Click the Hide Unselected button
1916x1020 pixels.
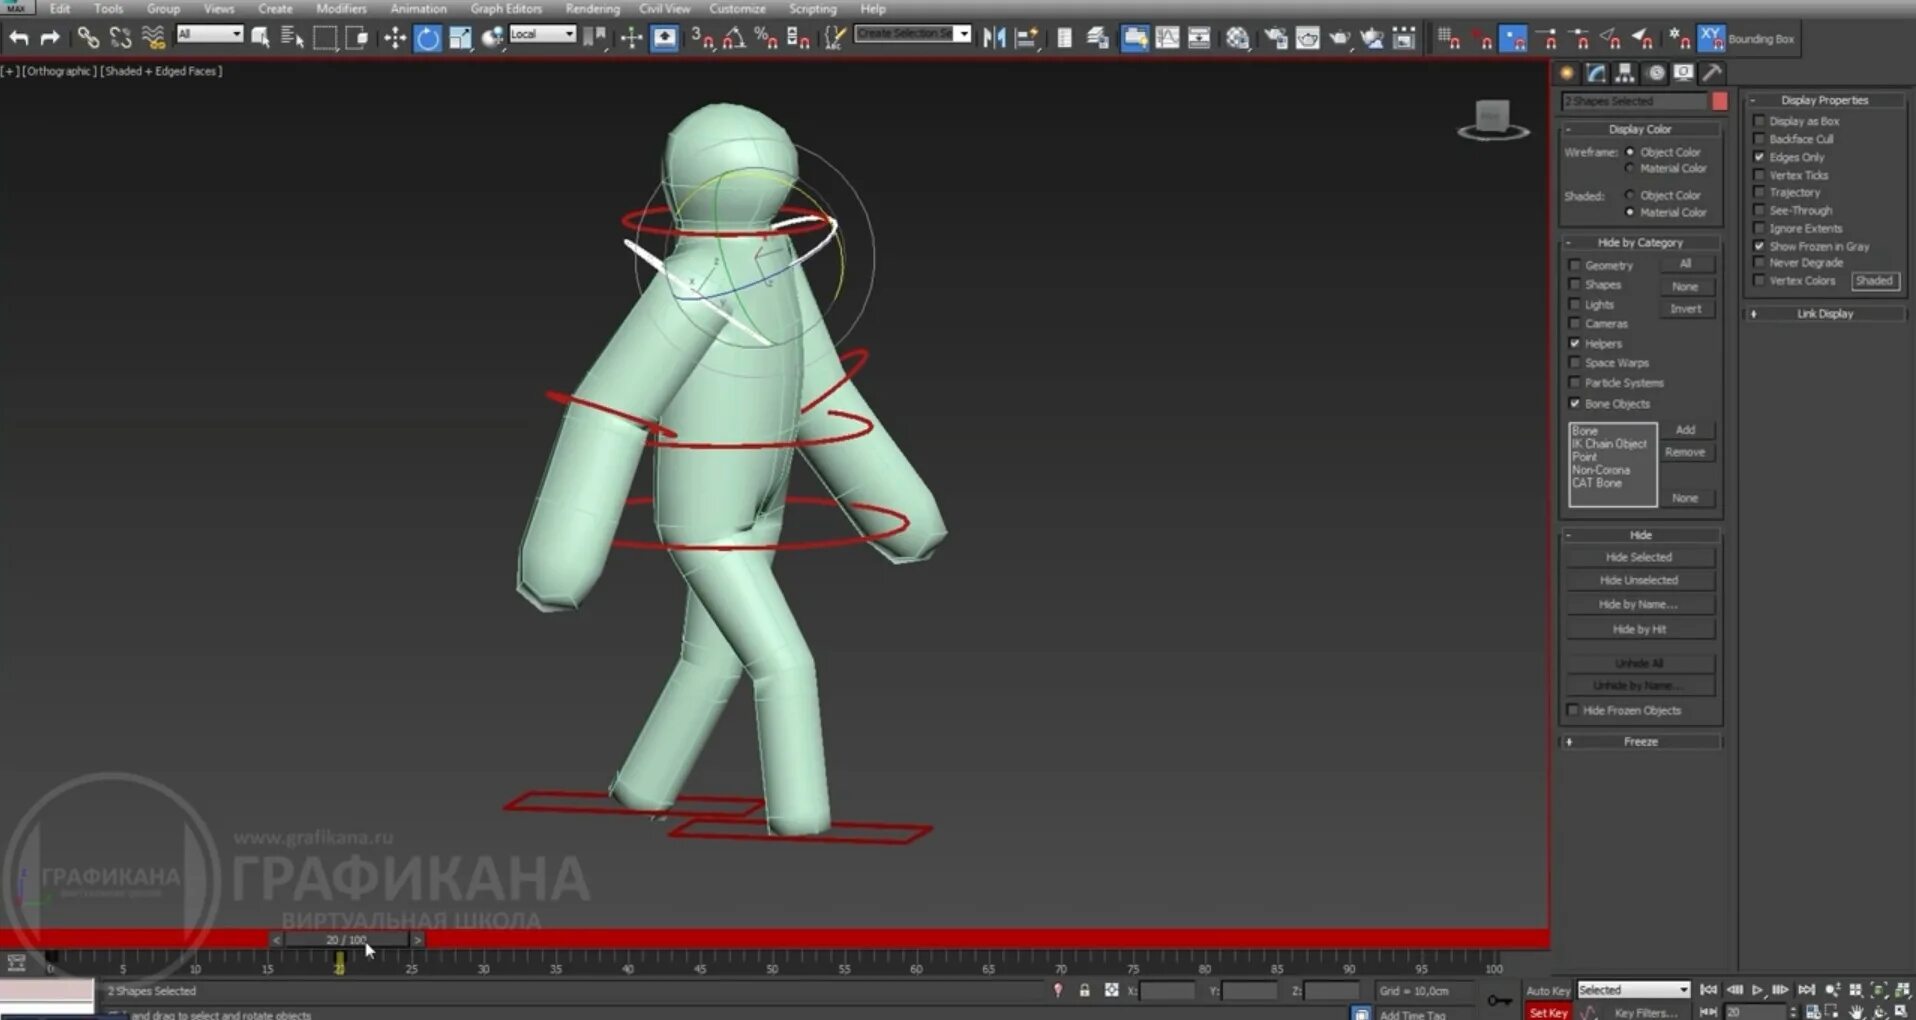pos(1639,581)
